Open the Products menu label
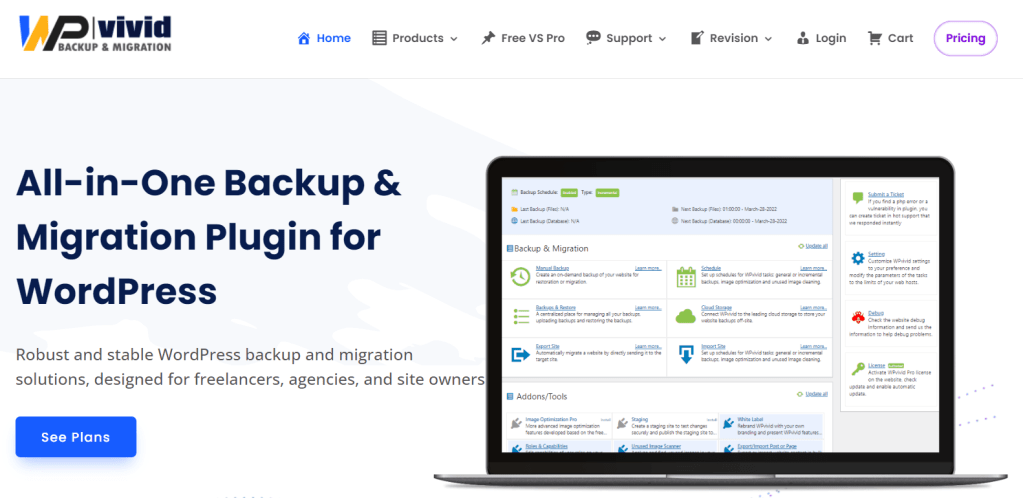This screenshot has width=1023, height=498. [x=418, y=39]
